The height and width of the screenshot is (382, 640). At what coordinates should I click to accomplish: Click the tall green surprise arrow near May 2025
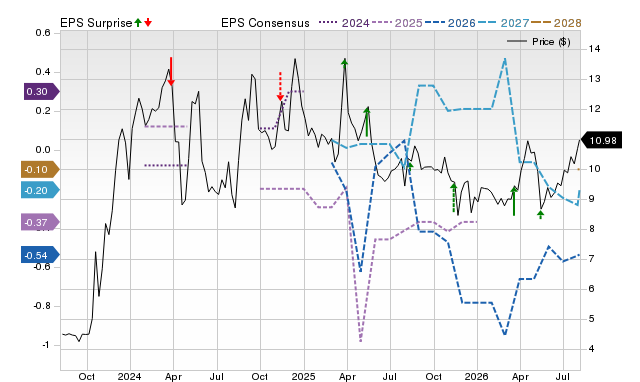point(367,122)
